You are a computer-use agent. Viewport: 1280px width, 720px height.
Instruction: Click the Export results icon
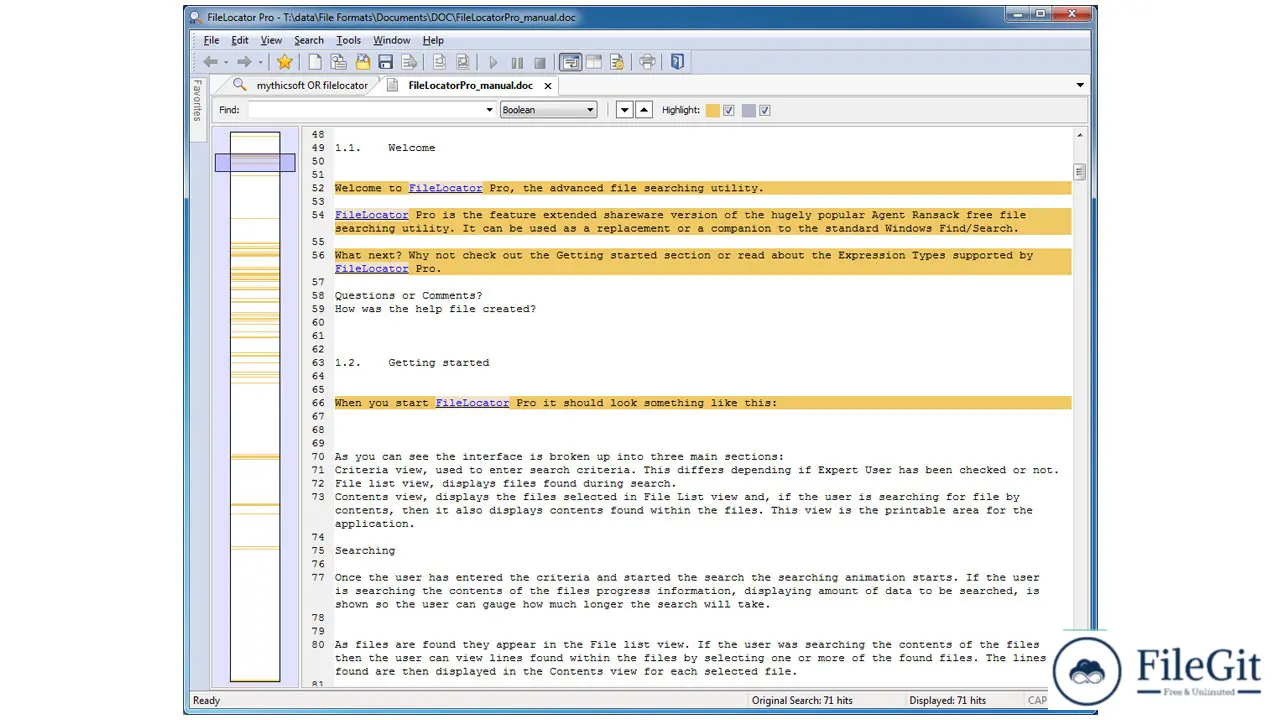(409, 62)
